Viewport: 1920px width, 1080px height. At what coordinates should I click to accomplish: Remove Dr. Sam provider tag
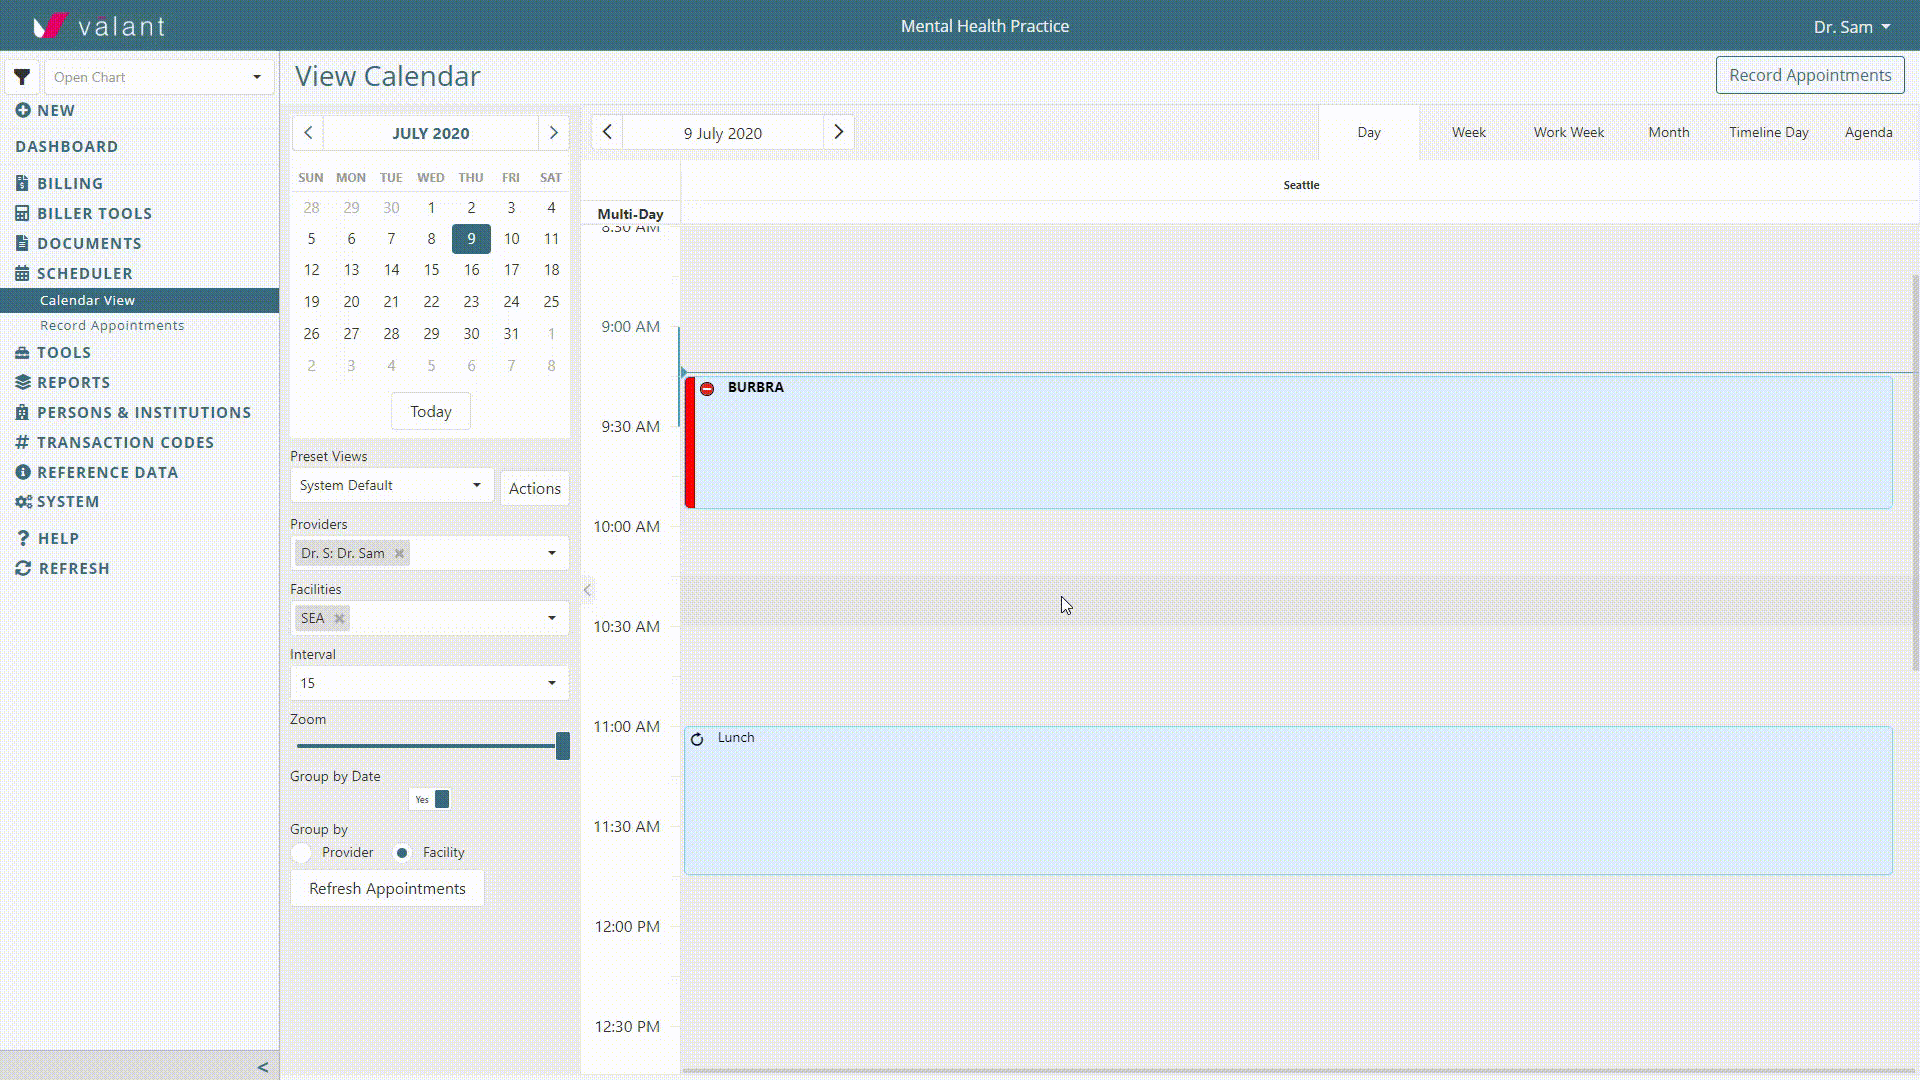(399, 553)
